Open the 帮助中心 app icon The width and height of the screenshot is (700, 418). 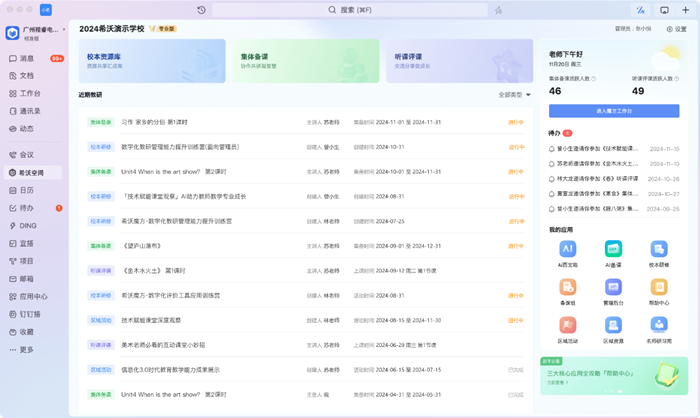coord(659,287)
